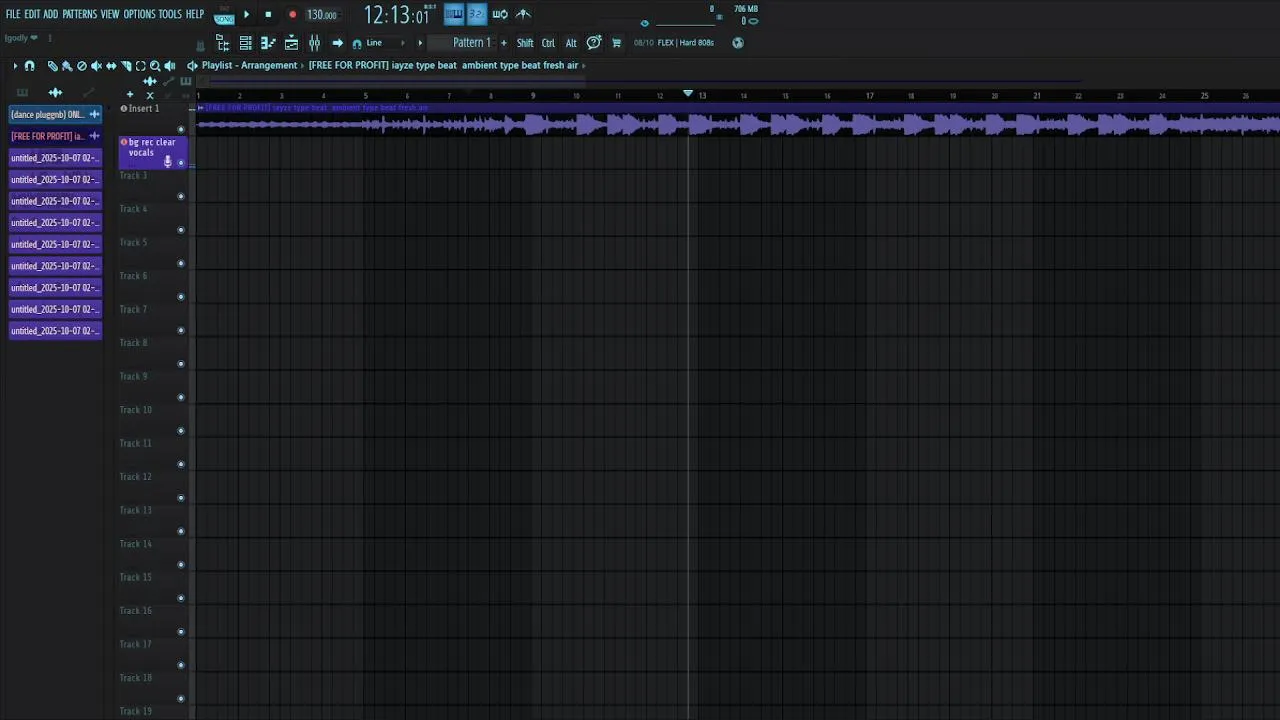Click the Alt modifier button

(571, 43)
